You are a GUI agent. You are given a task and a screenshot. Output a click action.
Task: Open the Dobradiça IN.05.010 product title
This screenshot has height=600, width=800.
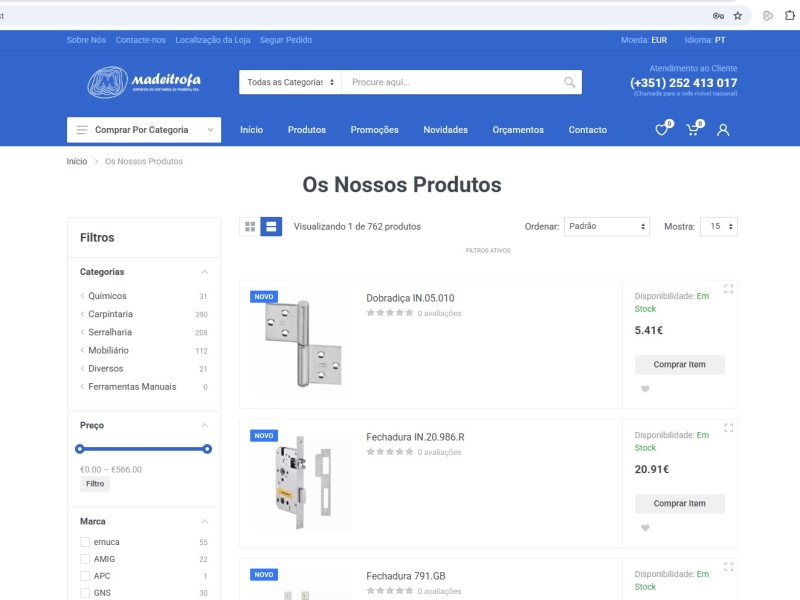point(410,298)
